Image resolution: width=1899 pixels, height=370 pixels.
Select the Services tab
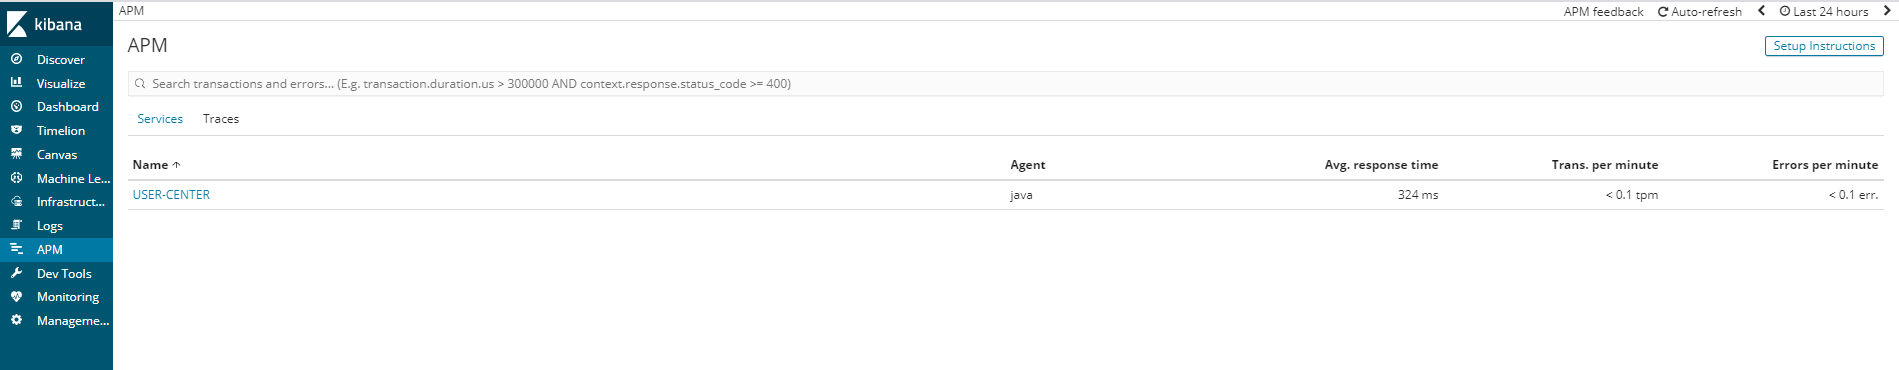(x=160, y=119)
